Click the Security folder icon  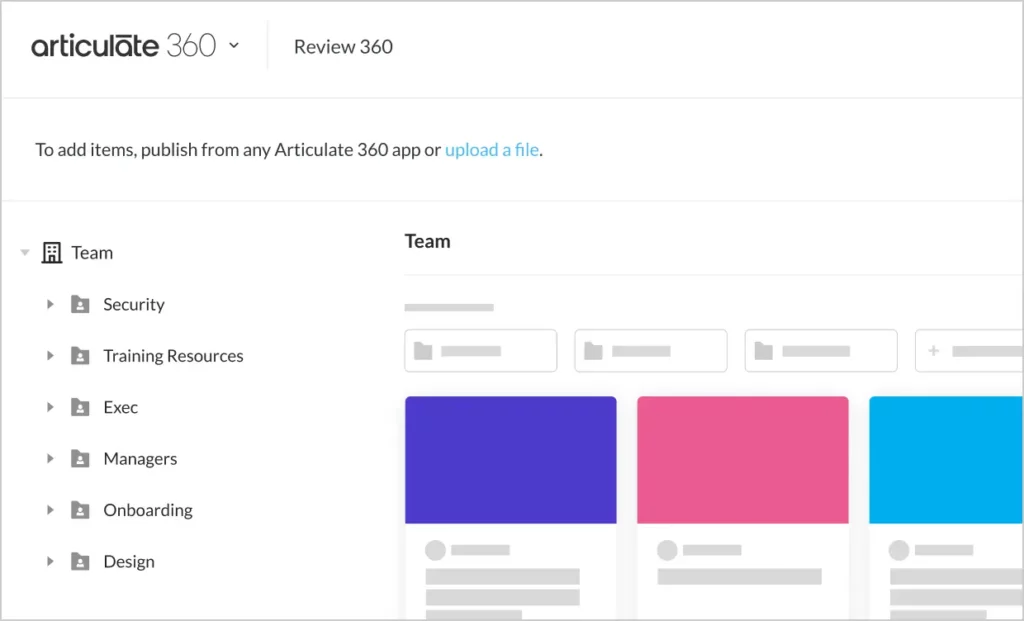click(80, 305)
